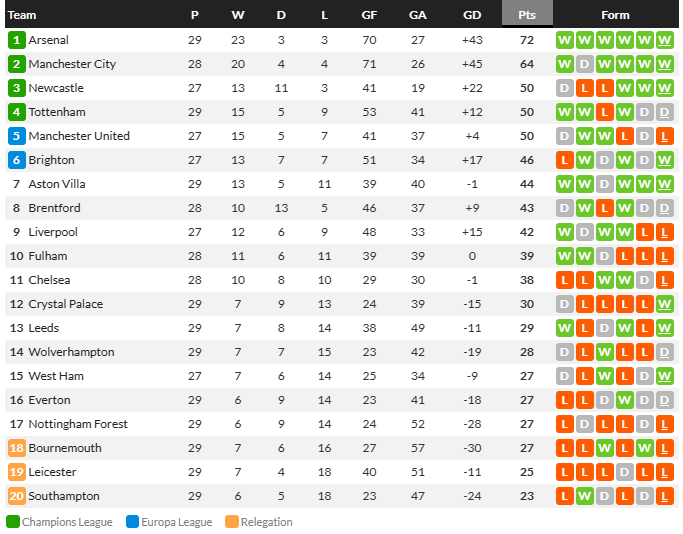Click the orange Relegation legend swatch

pos(232,522)
